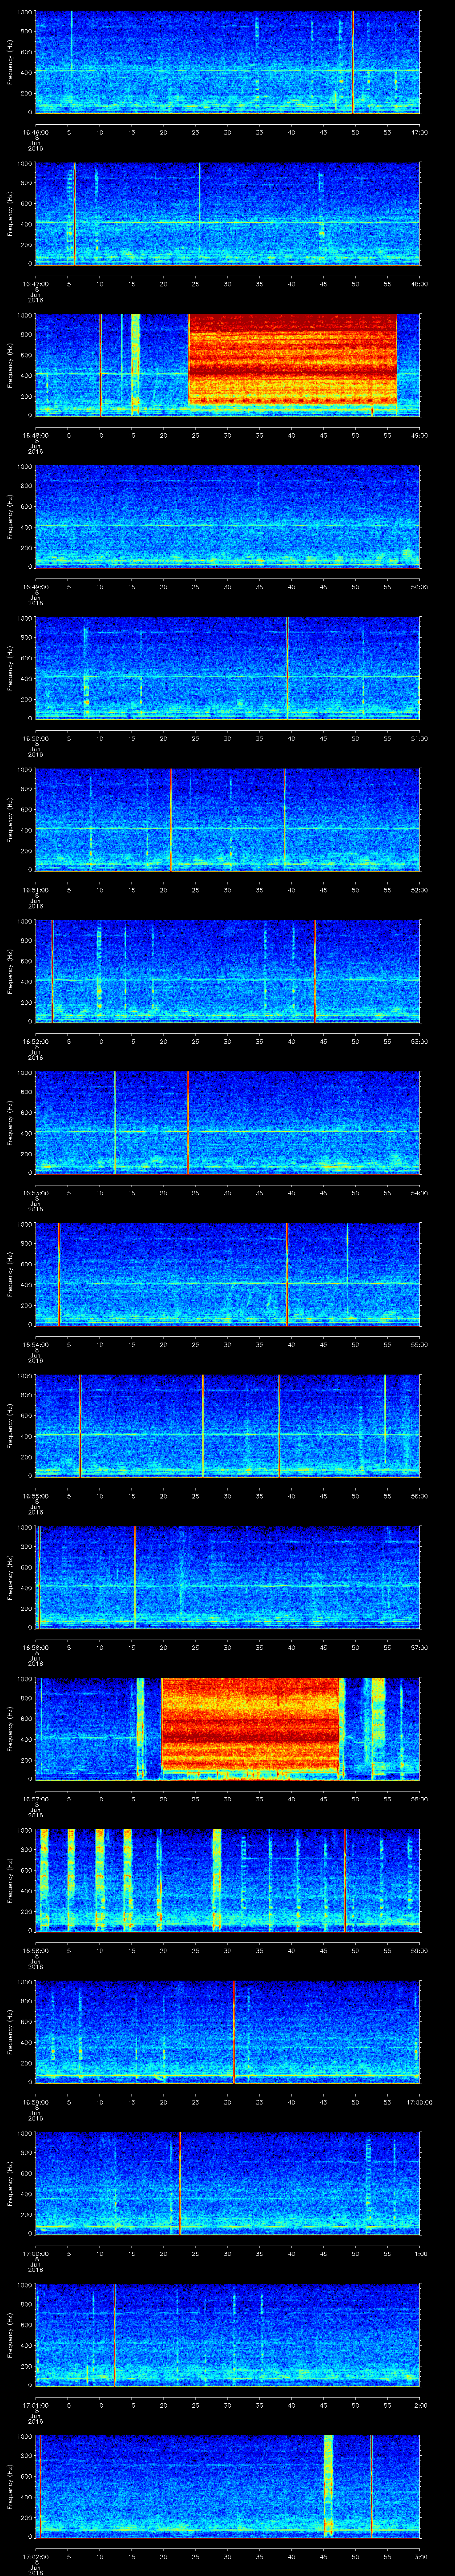Click the "16:54:00" start time label

point(36,1344)
